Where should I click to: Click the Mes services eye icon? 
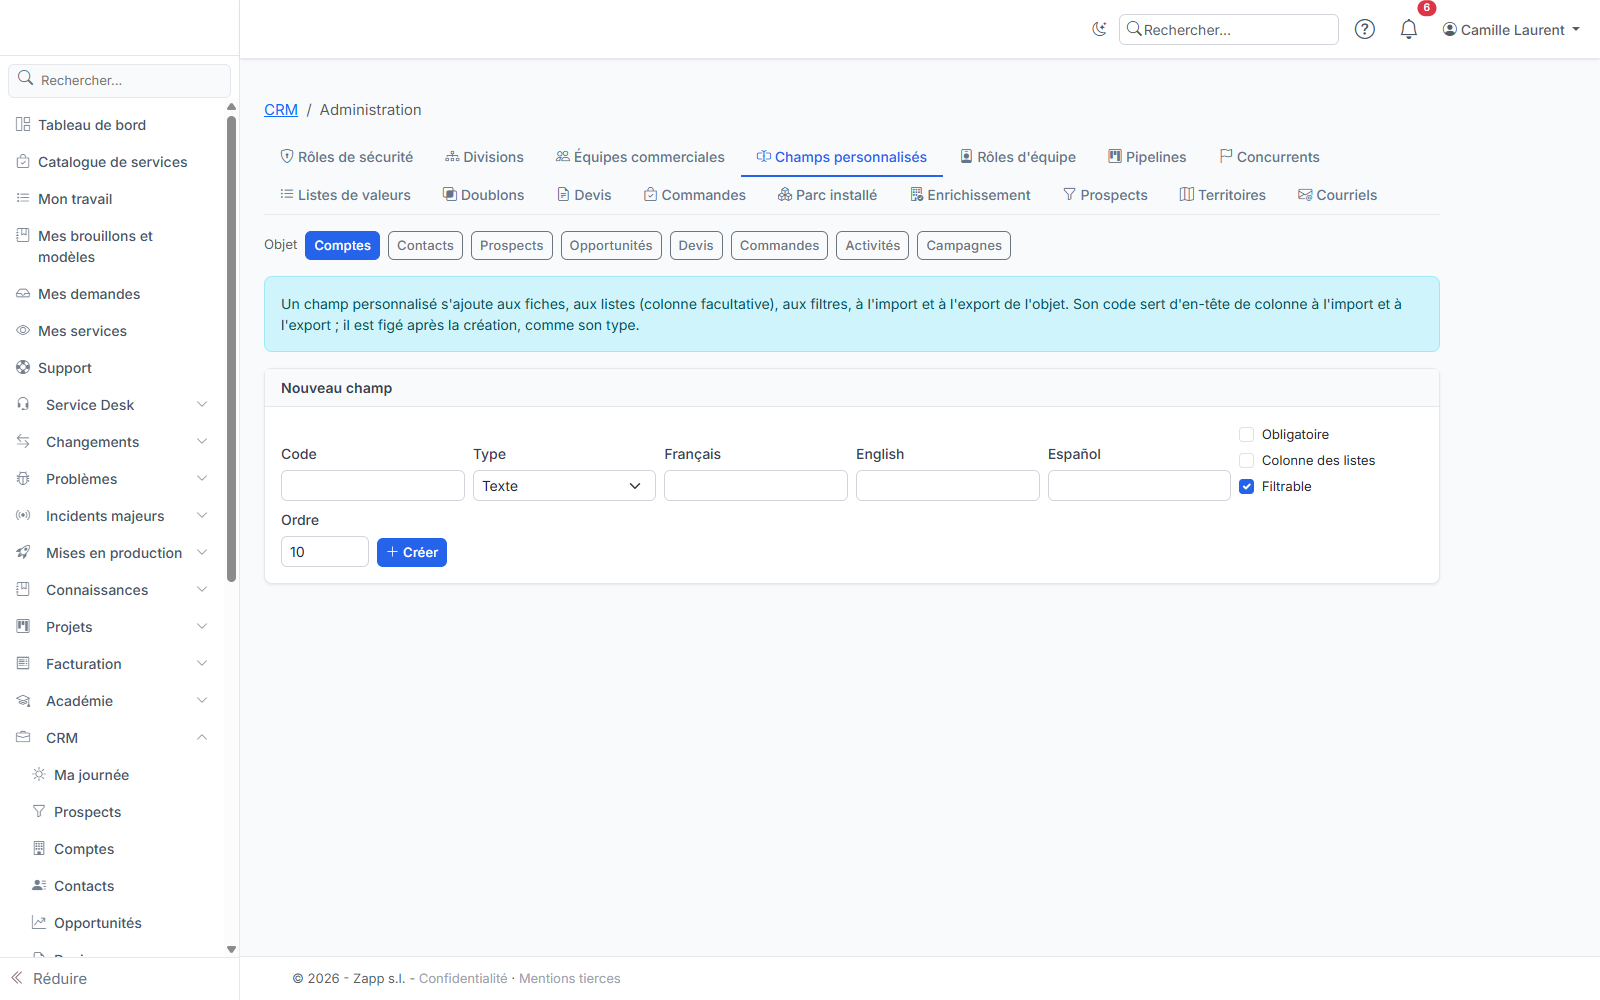[x=23, y=331]
